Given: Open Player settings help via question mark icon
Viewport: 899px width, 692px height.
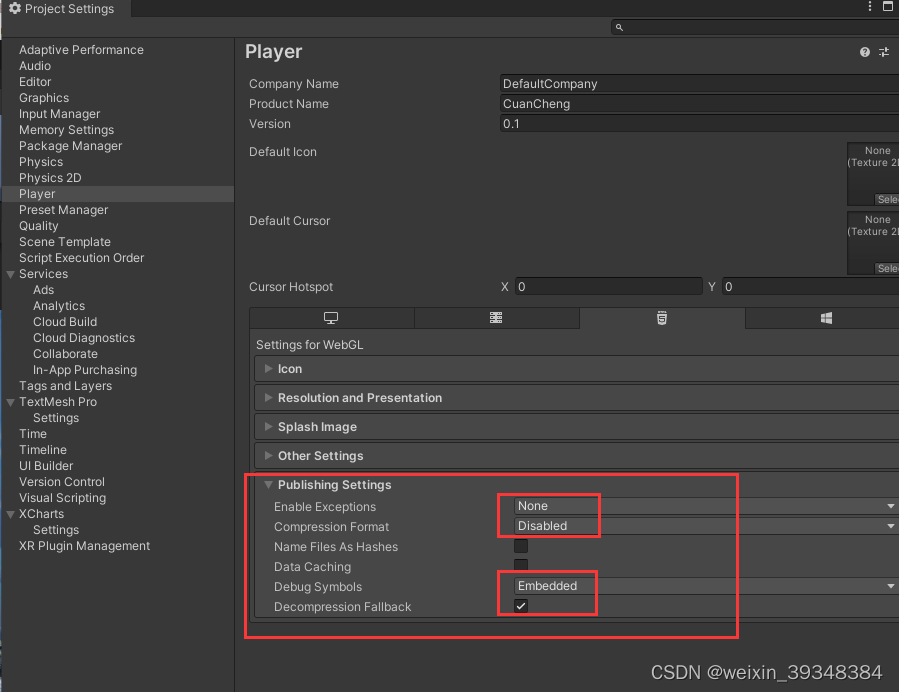Looking at the screenshot, I should 863,52.
